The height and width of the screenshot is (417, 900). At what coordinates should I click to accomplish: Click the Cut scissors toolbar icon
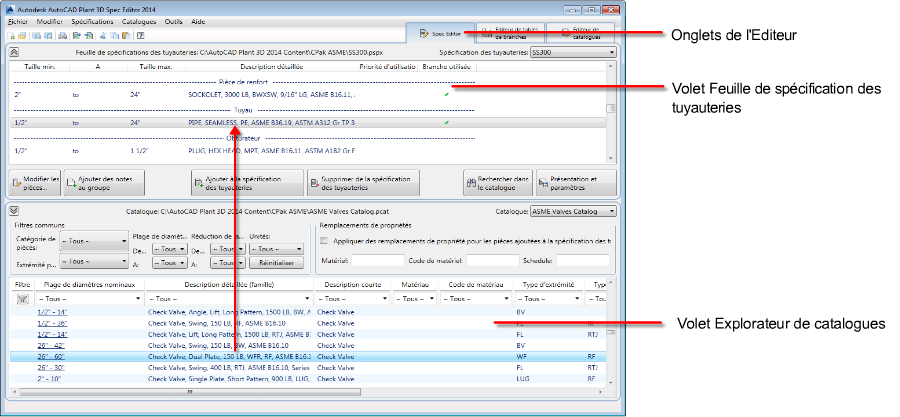[103, 36]
